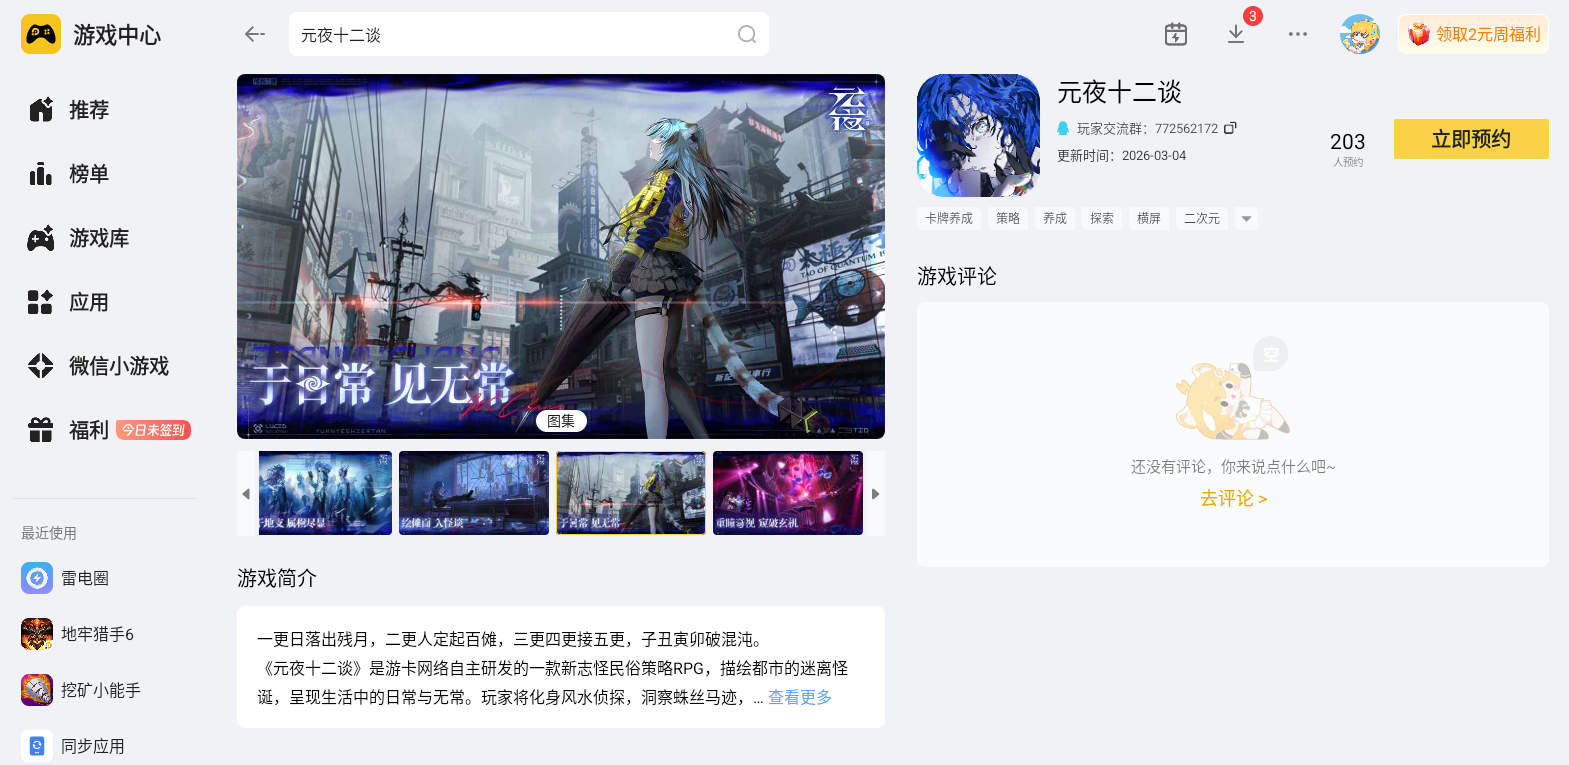This screenshot has width=1569, height=765.
Task: Click the 元夜十二谈 game title
Action: click(1120, 92)
